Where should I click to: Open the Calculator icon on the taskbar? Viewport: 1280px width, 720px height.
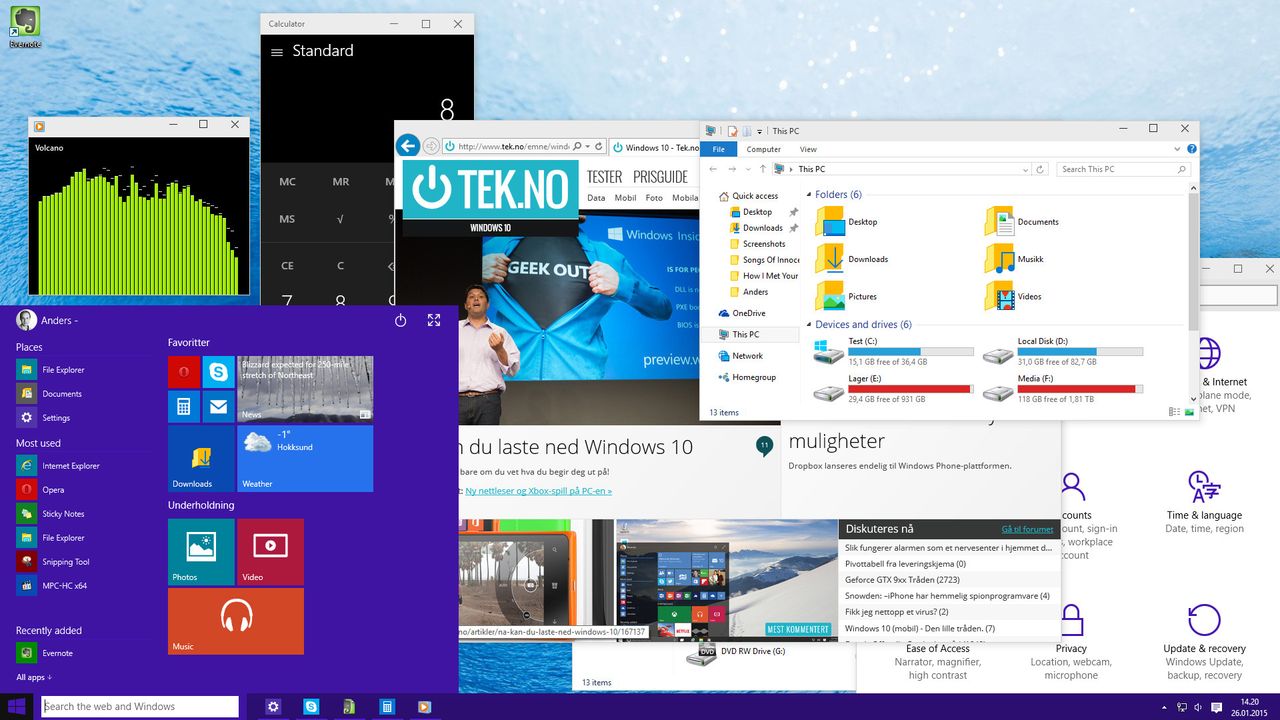[385, 707]
